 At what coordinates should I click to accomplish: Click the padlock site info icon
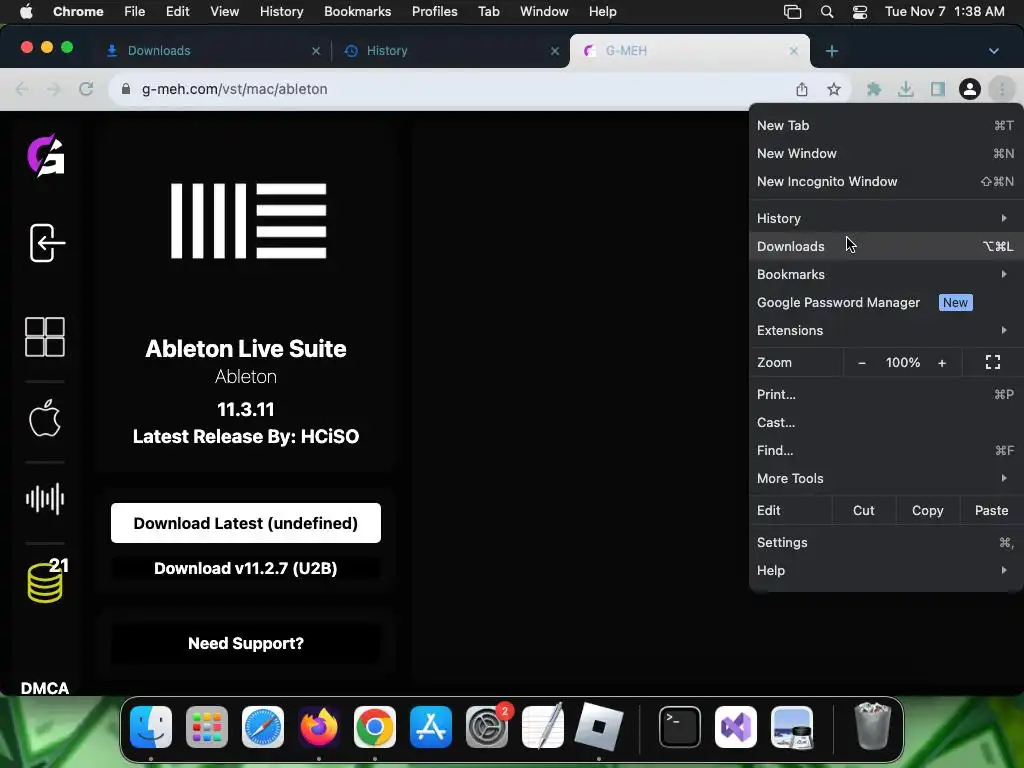coord(126,89)
